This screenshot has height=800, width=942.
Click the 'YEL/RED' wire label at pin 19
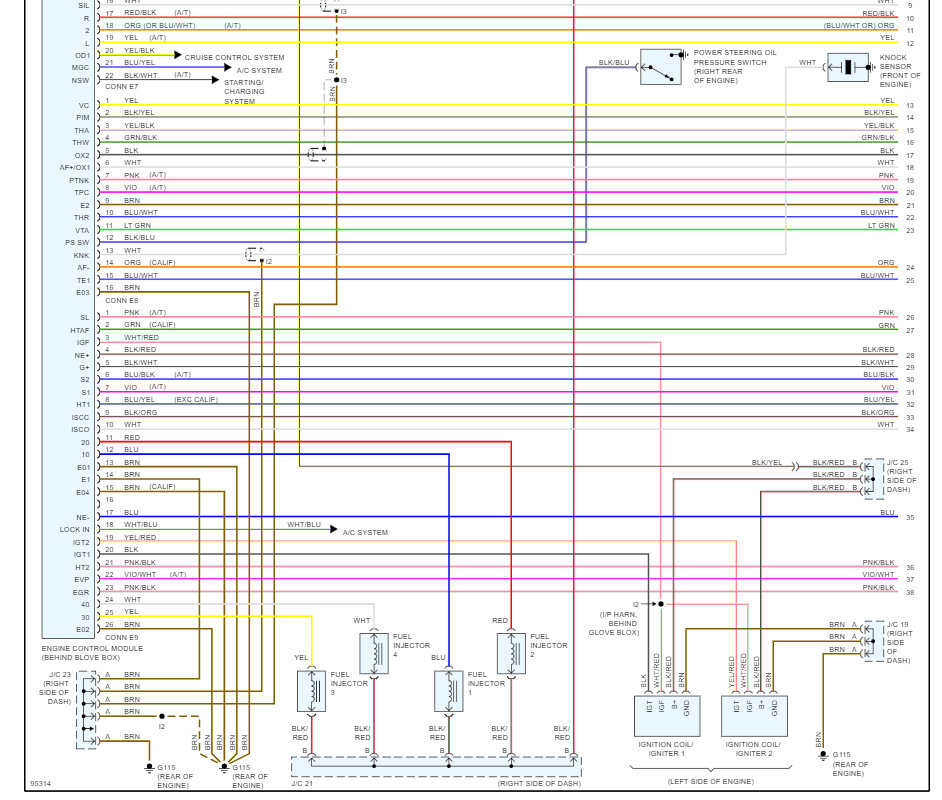(140, 538)
